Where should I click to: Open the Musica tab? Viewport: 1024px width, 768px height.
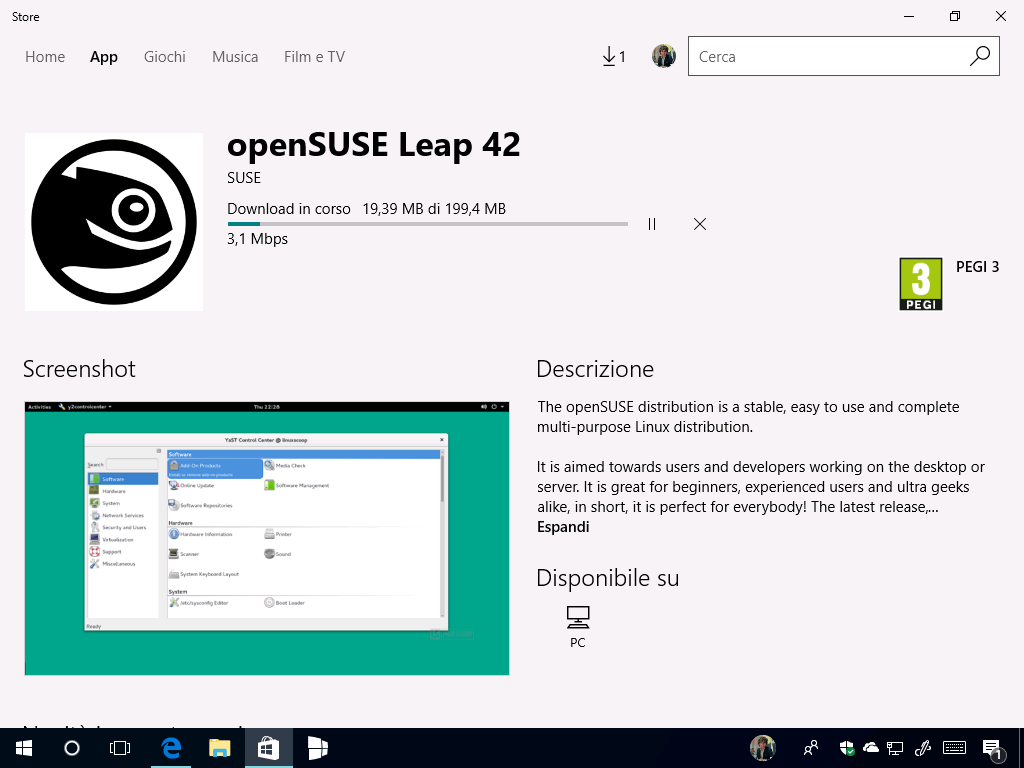[x=235, y=57]
